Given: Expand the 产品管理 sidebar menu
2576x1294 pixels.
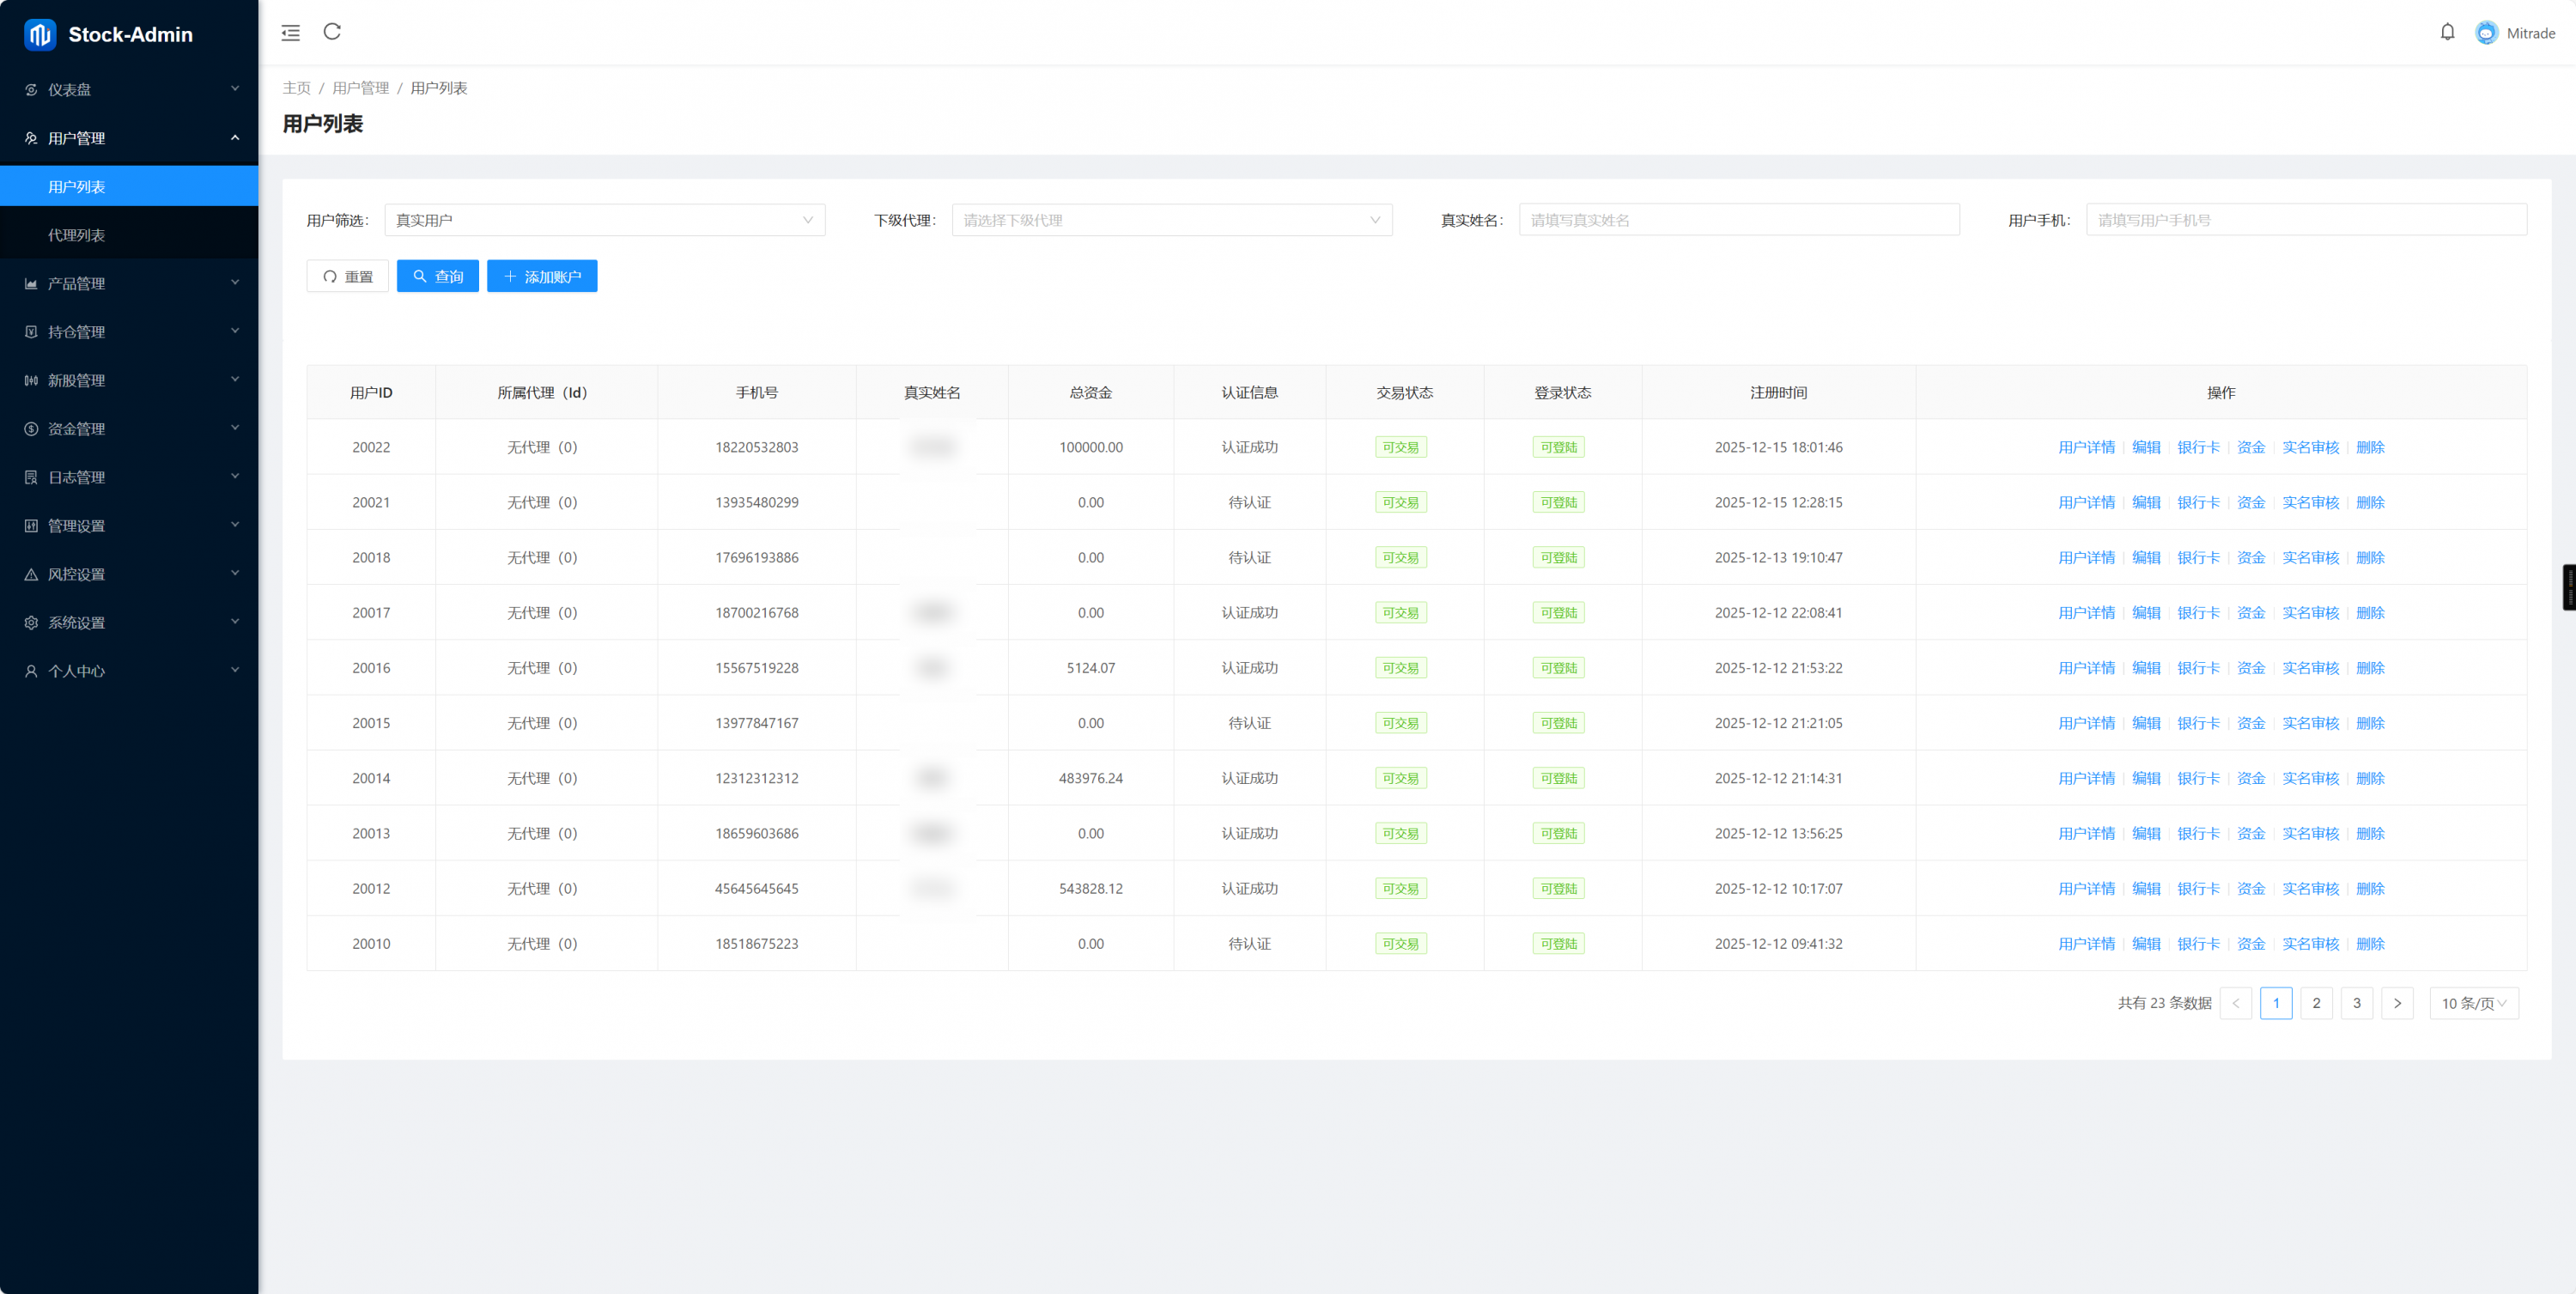Looking at the screenshot, I should tap(129, 283).
